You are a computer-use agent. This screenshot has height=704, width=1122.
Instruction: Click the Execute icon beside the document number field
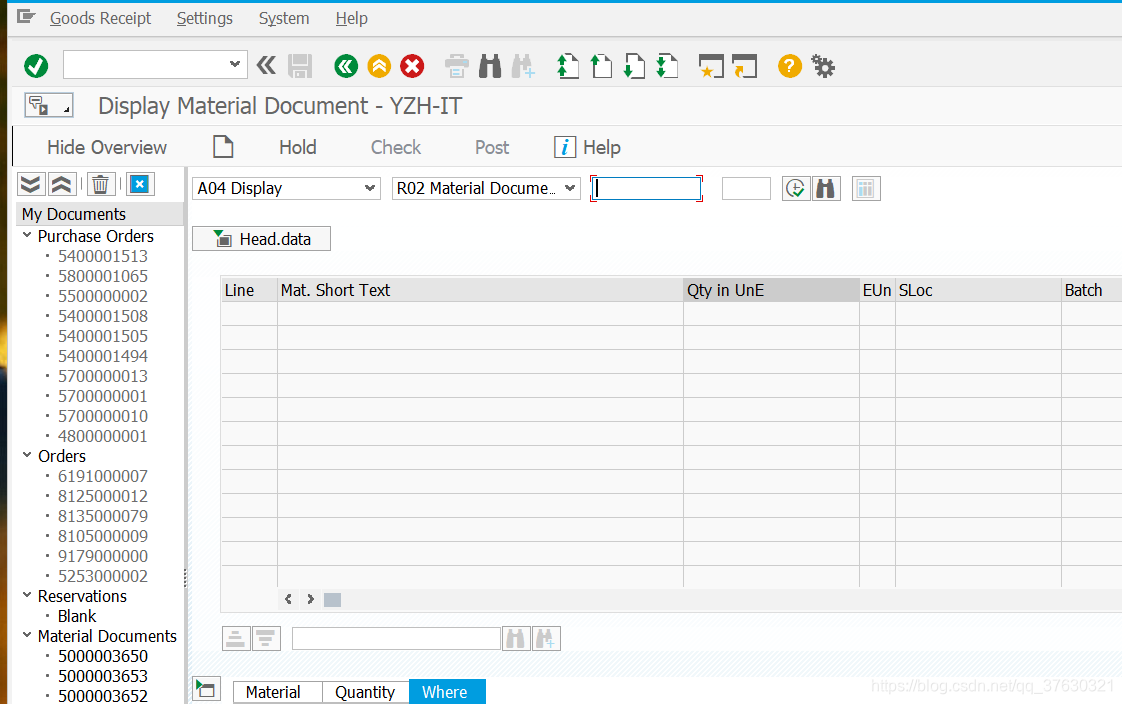coord(796,188)
